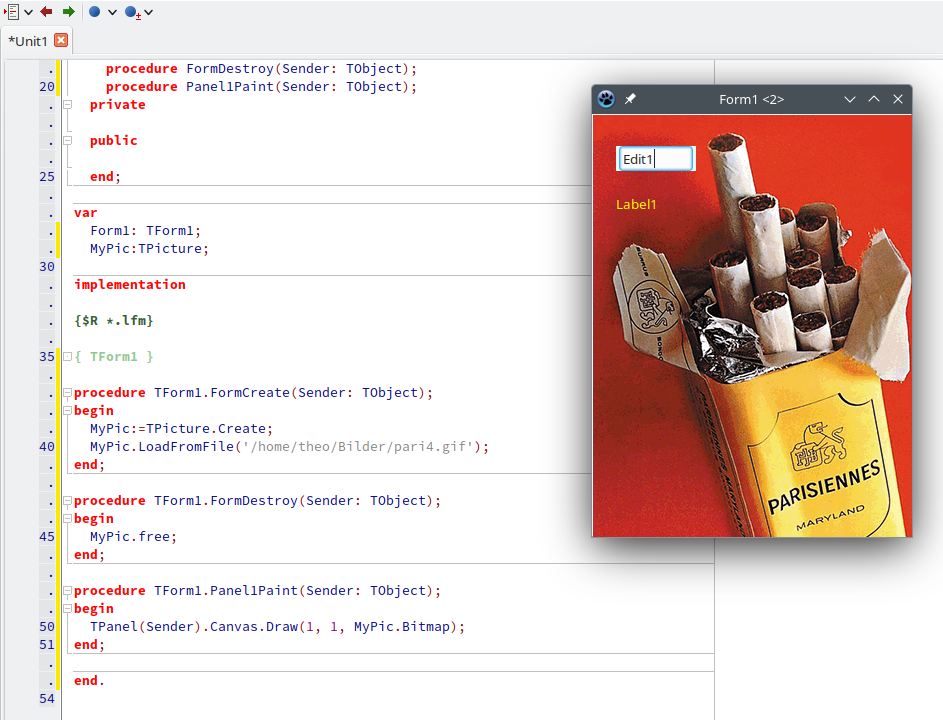Close the *Unit1 tab with red X

click(x=61, y=40)
